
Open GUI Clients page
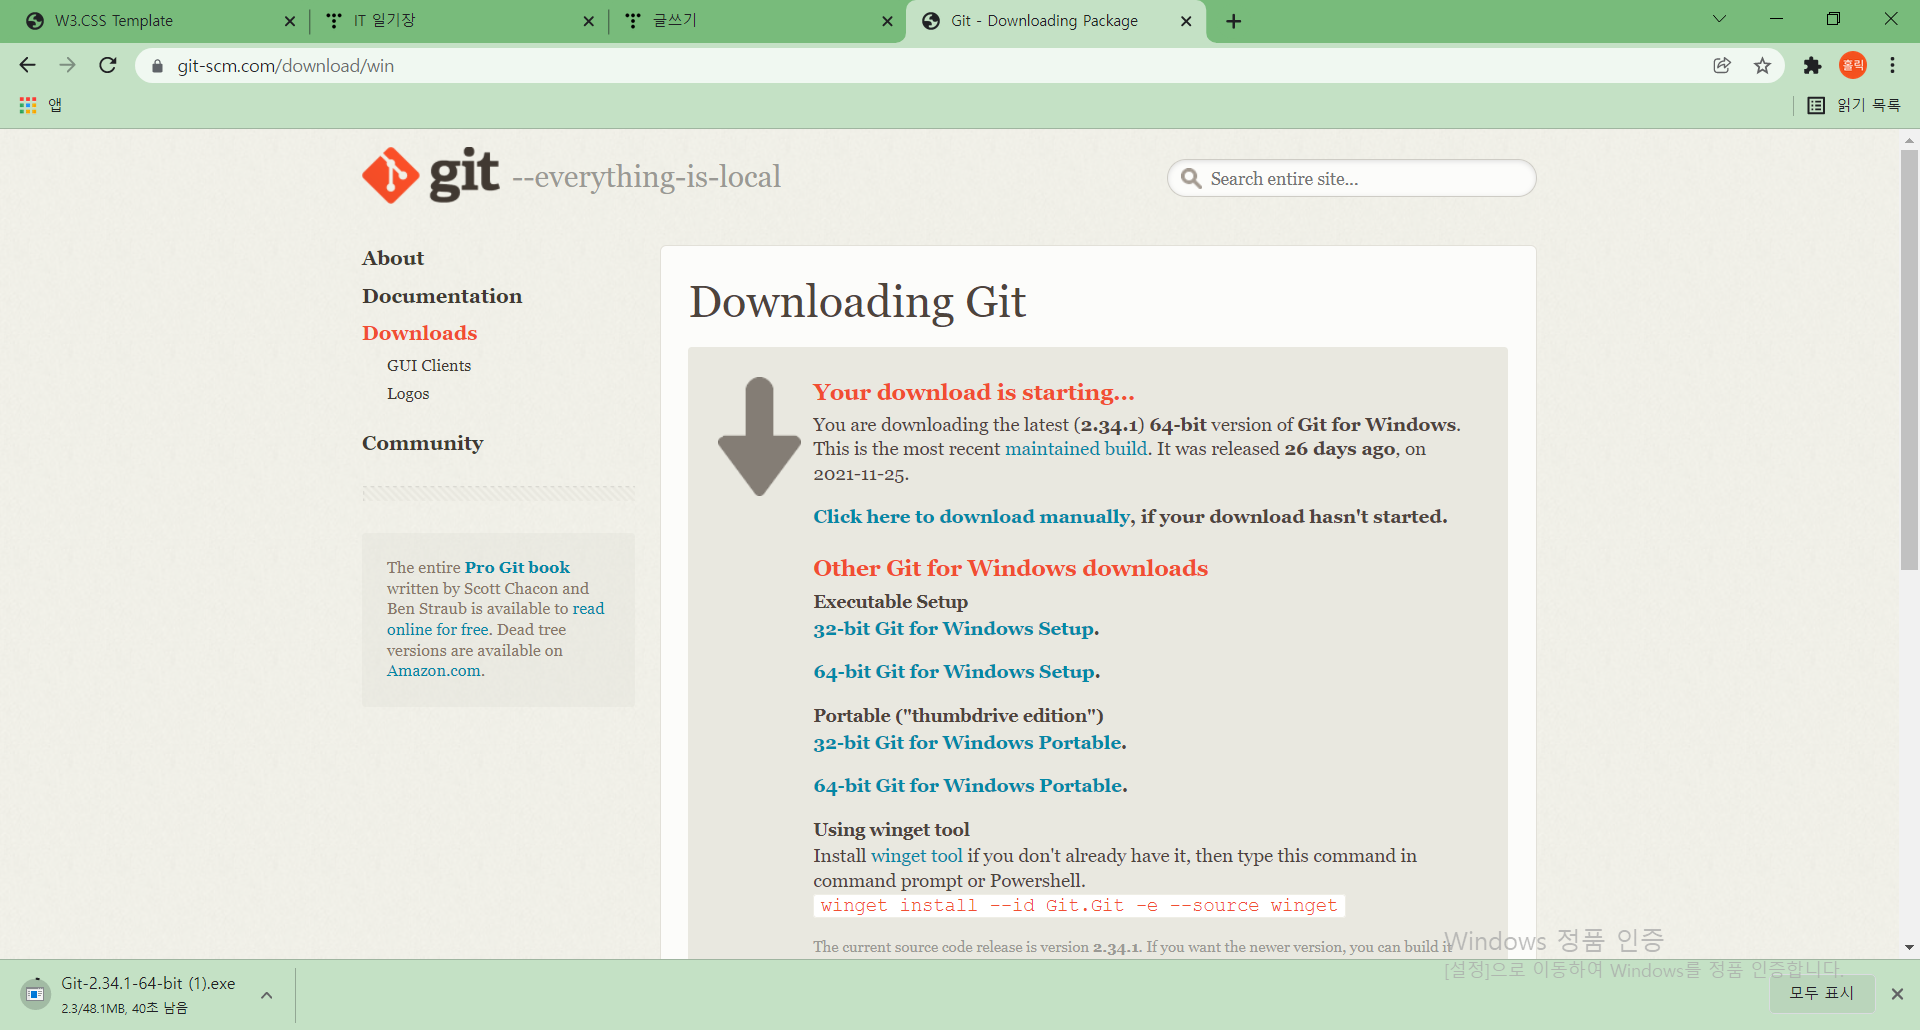tap(429, 366)
